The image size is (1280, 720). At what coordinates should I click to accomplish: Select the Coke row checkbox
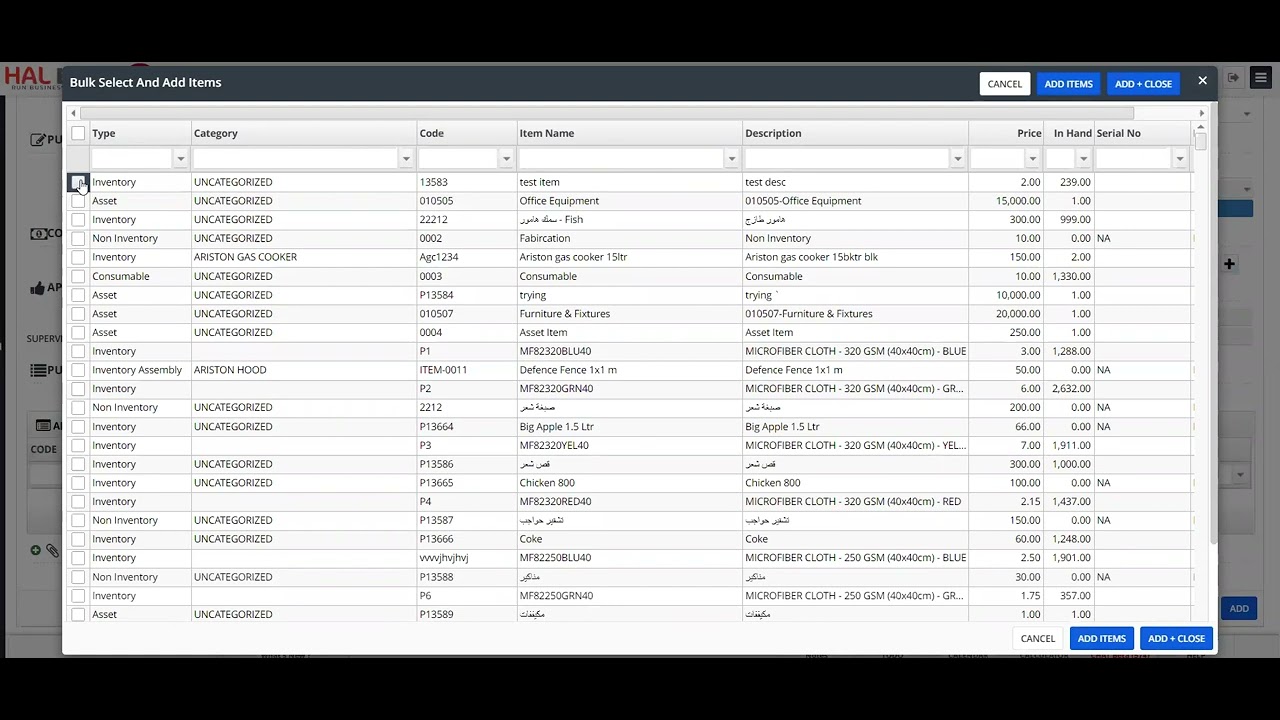(78, 539)
